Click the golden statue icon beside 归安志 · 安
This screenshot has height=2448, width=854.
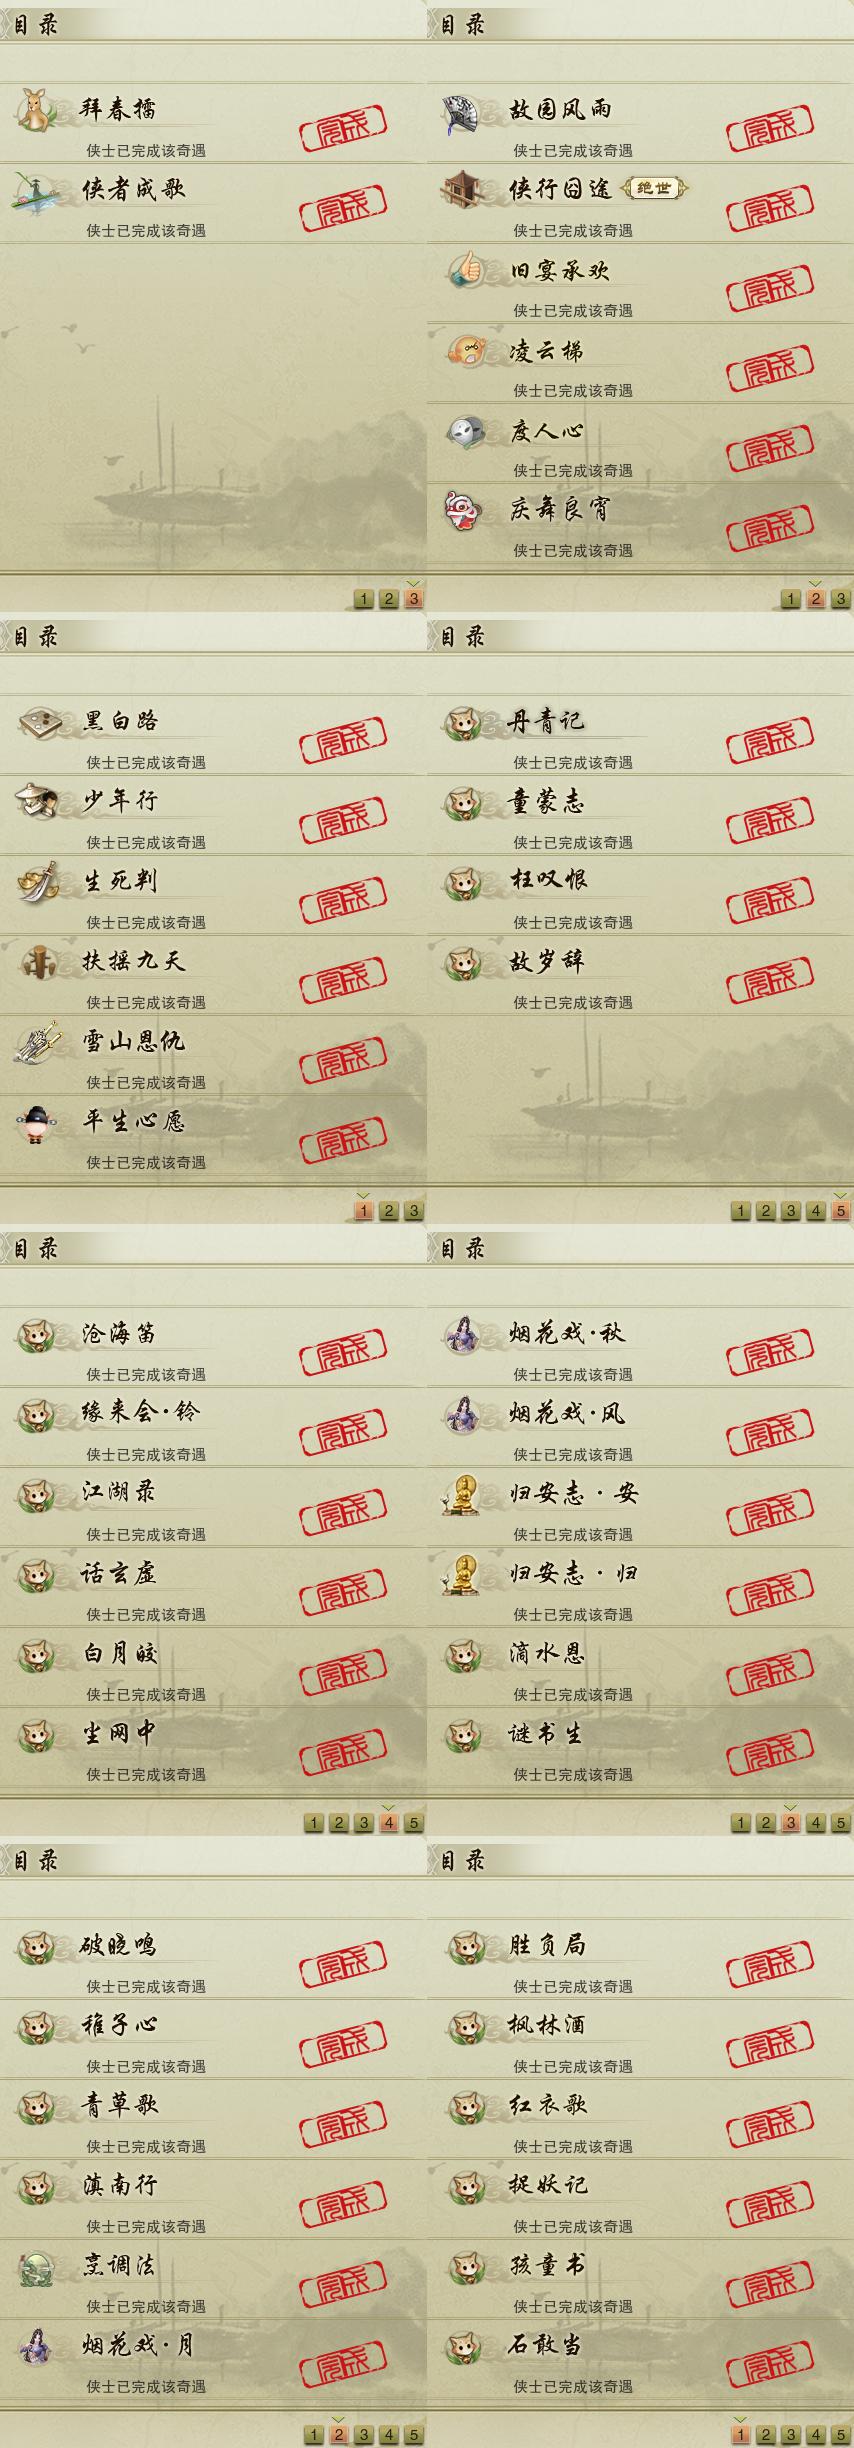[x=462, y=1495]
